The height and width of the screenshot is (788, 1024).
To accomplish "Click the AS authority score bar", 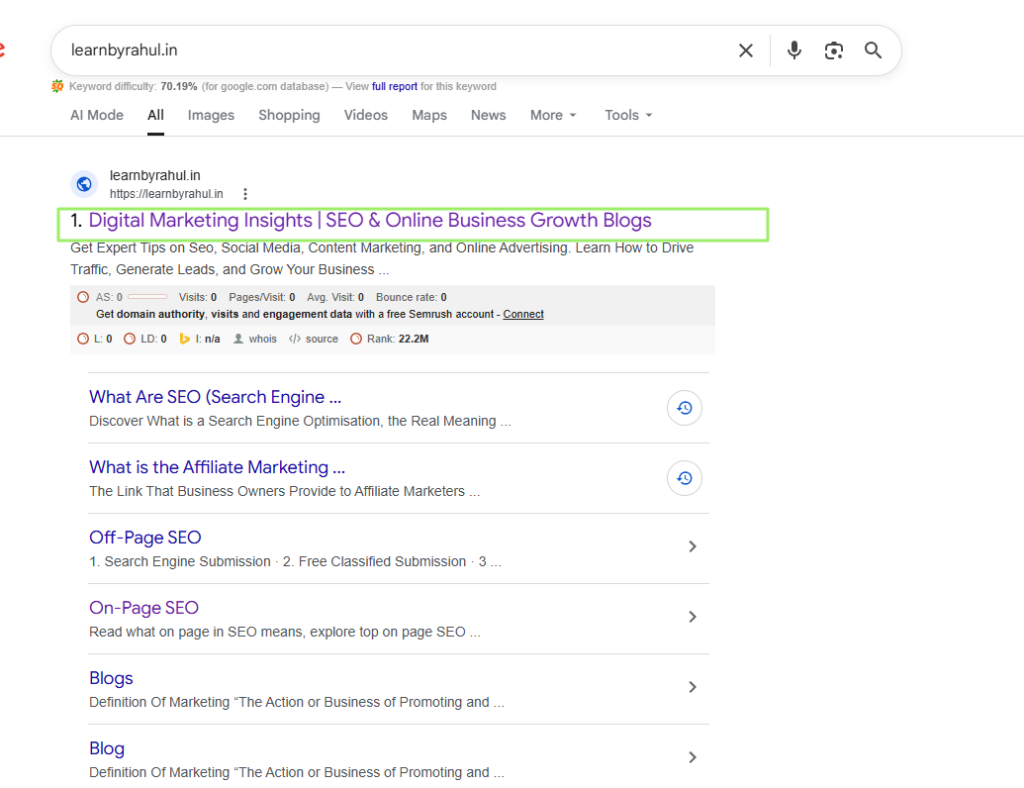I will 147,297.
